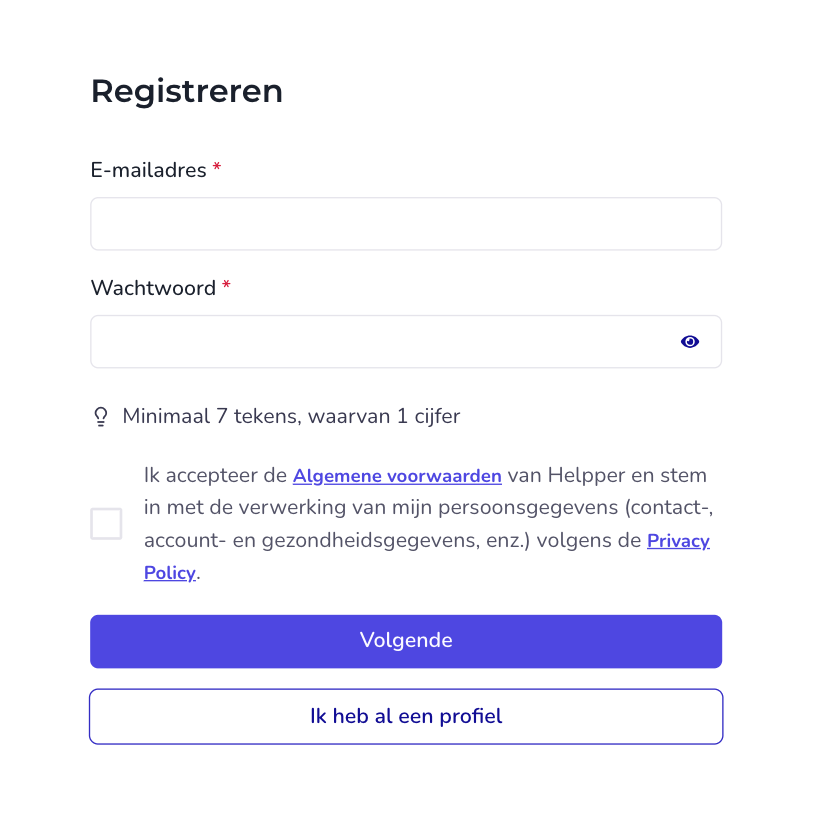Open the Algemene voorwaarden link
The height and width of the screenshot is (838, 820).
[x=396, y=475]
